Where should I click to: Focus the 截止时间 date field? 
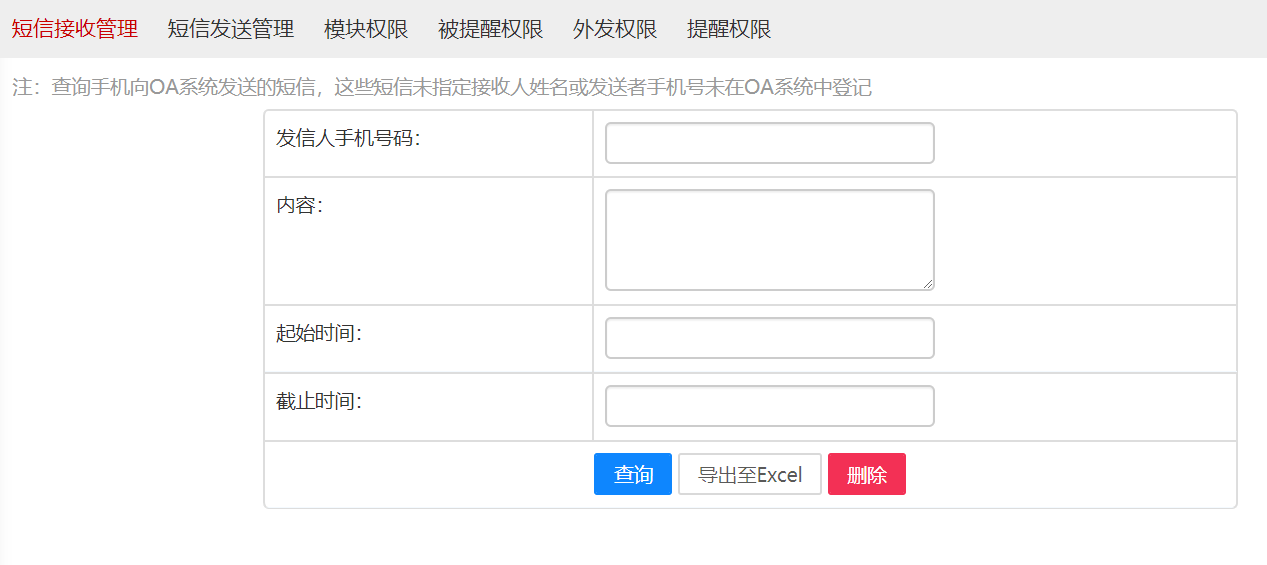tap(769, 406)
